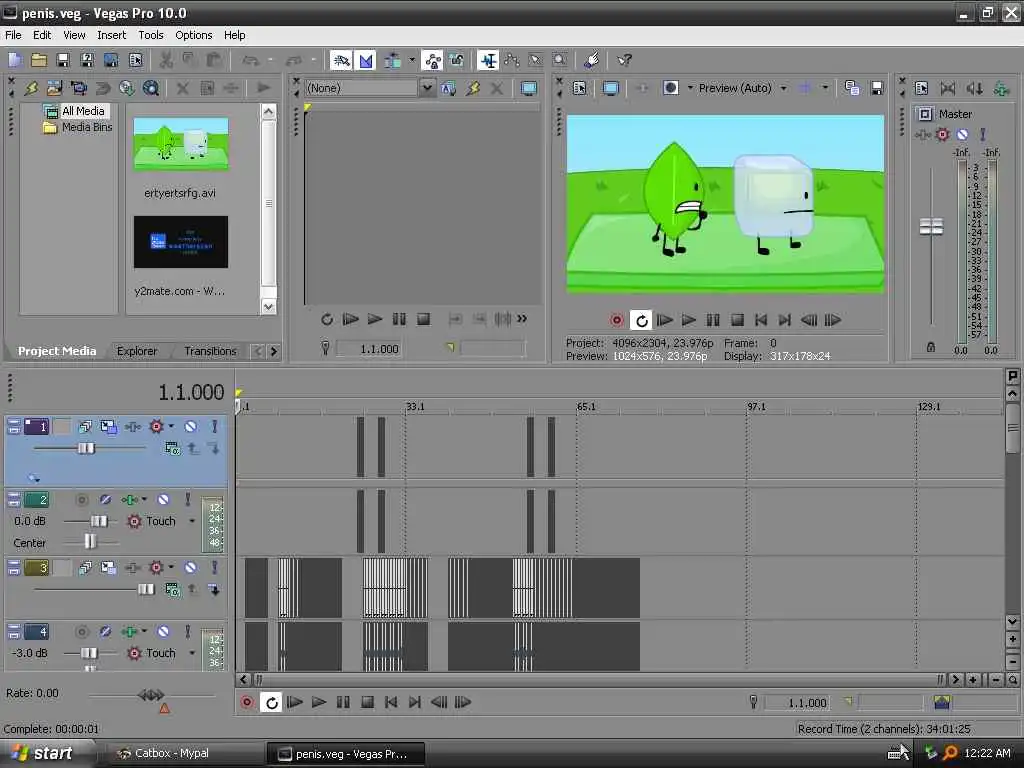Save preview snapshot to file icon

(x=877, y=88)
